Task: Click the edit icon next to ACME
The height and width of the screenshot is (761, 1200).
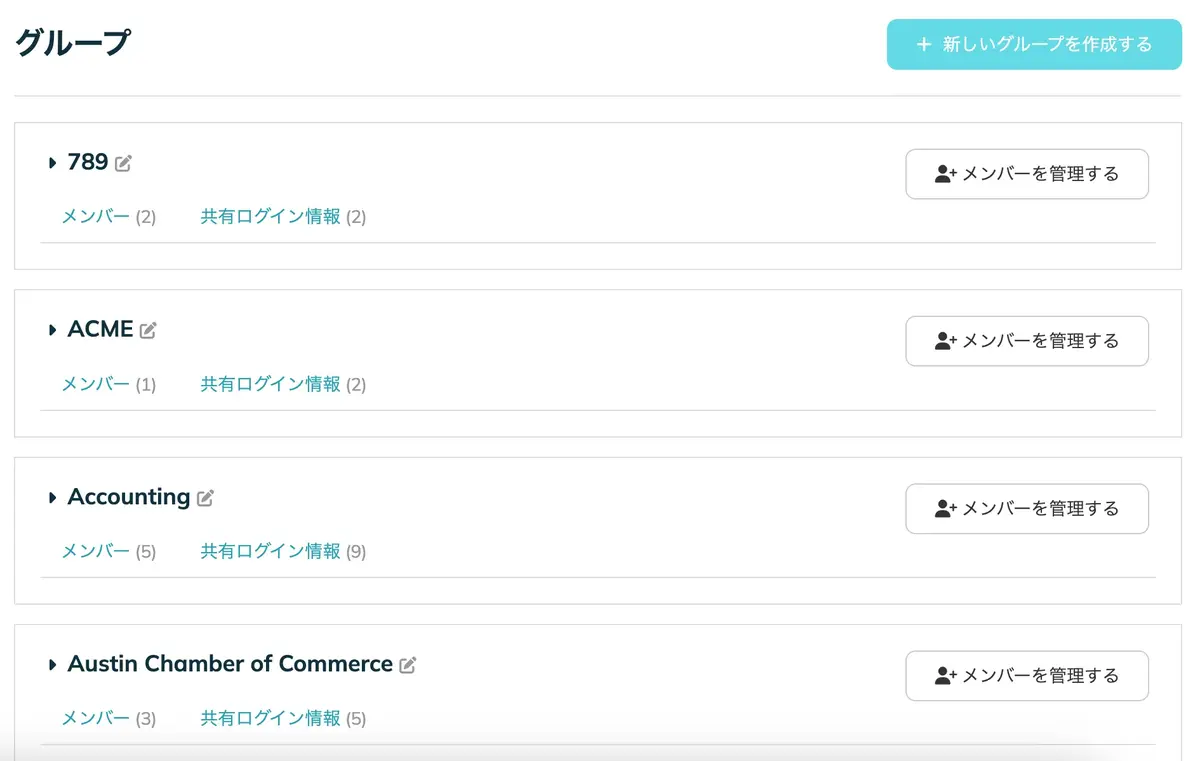Action: pos(148,330)
